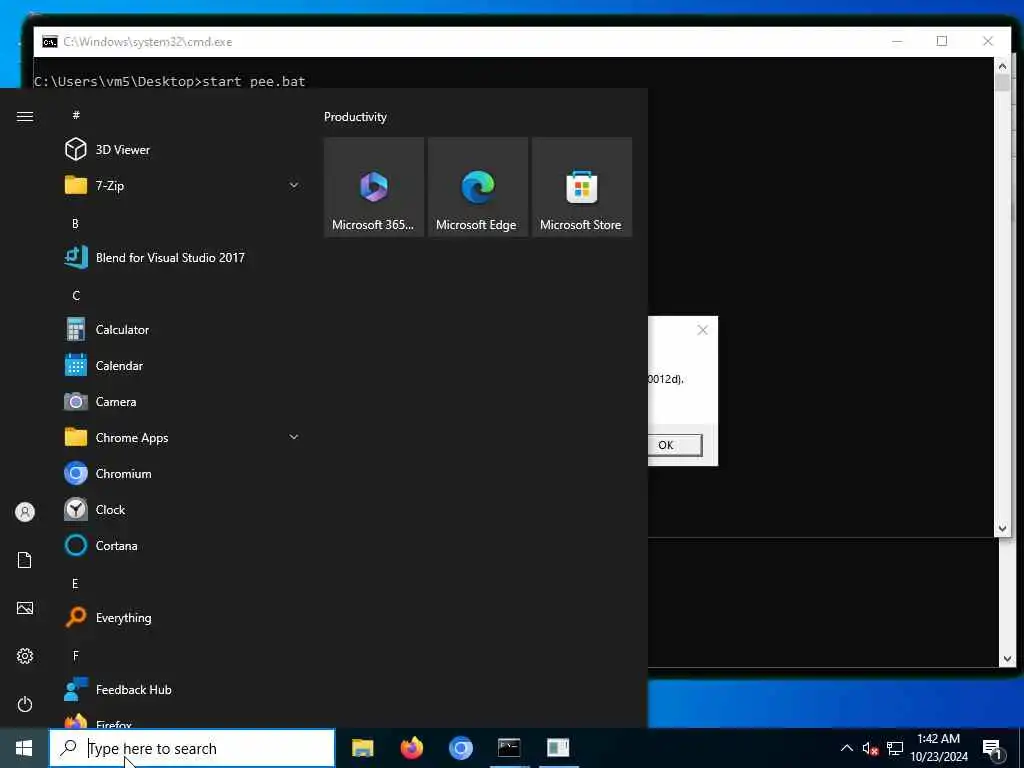The height and width of the screenshot is (768, 1024).
Task: Open Firefox from the taskbar
Action: 411,748
